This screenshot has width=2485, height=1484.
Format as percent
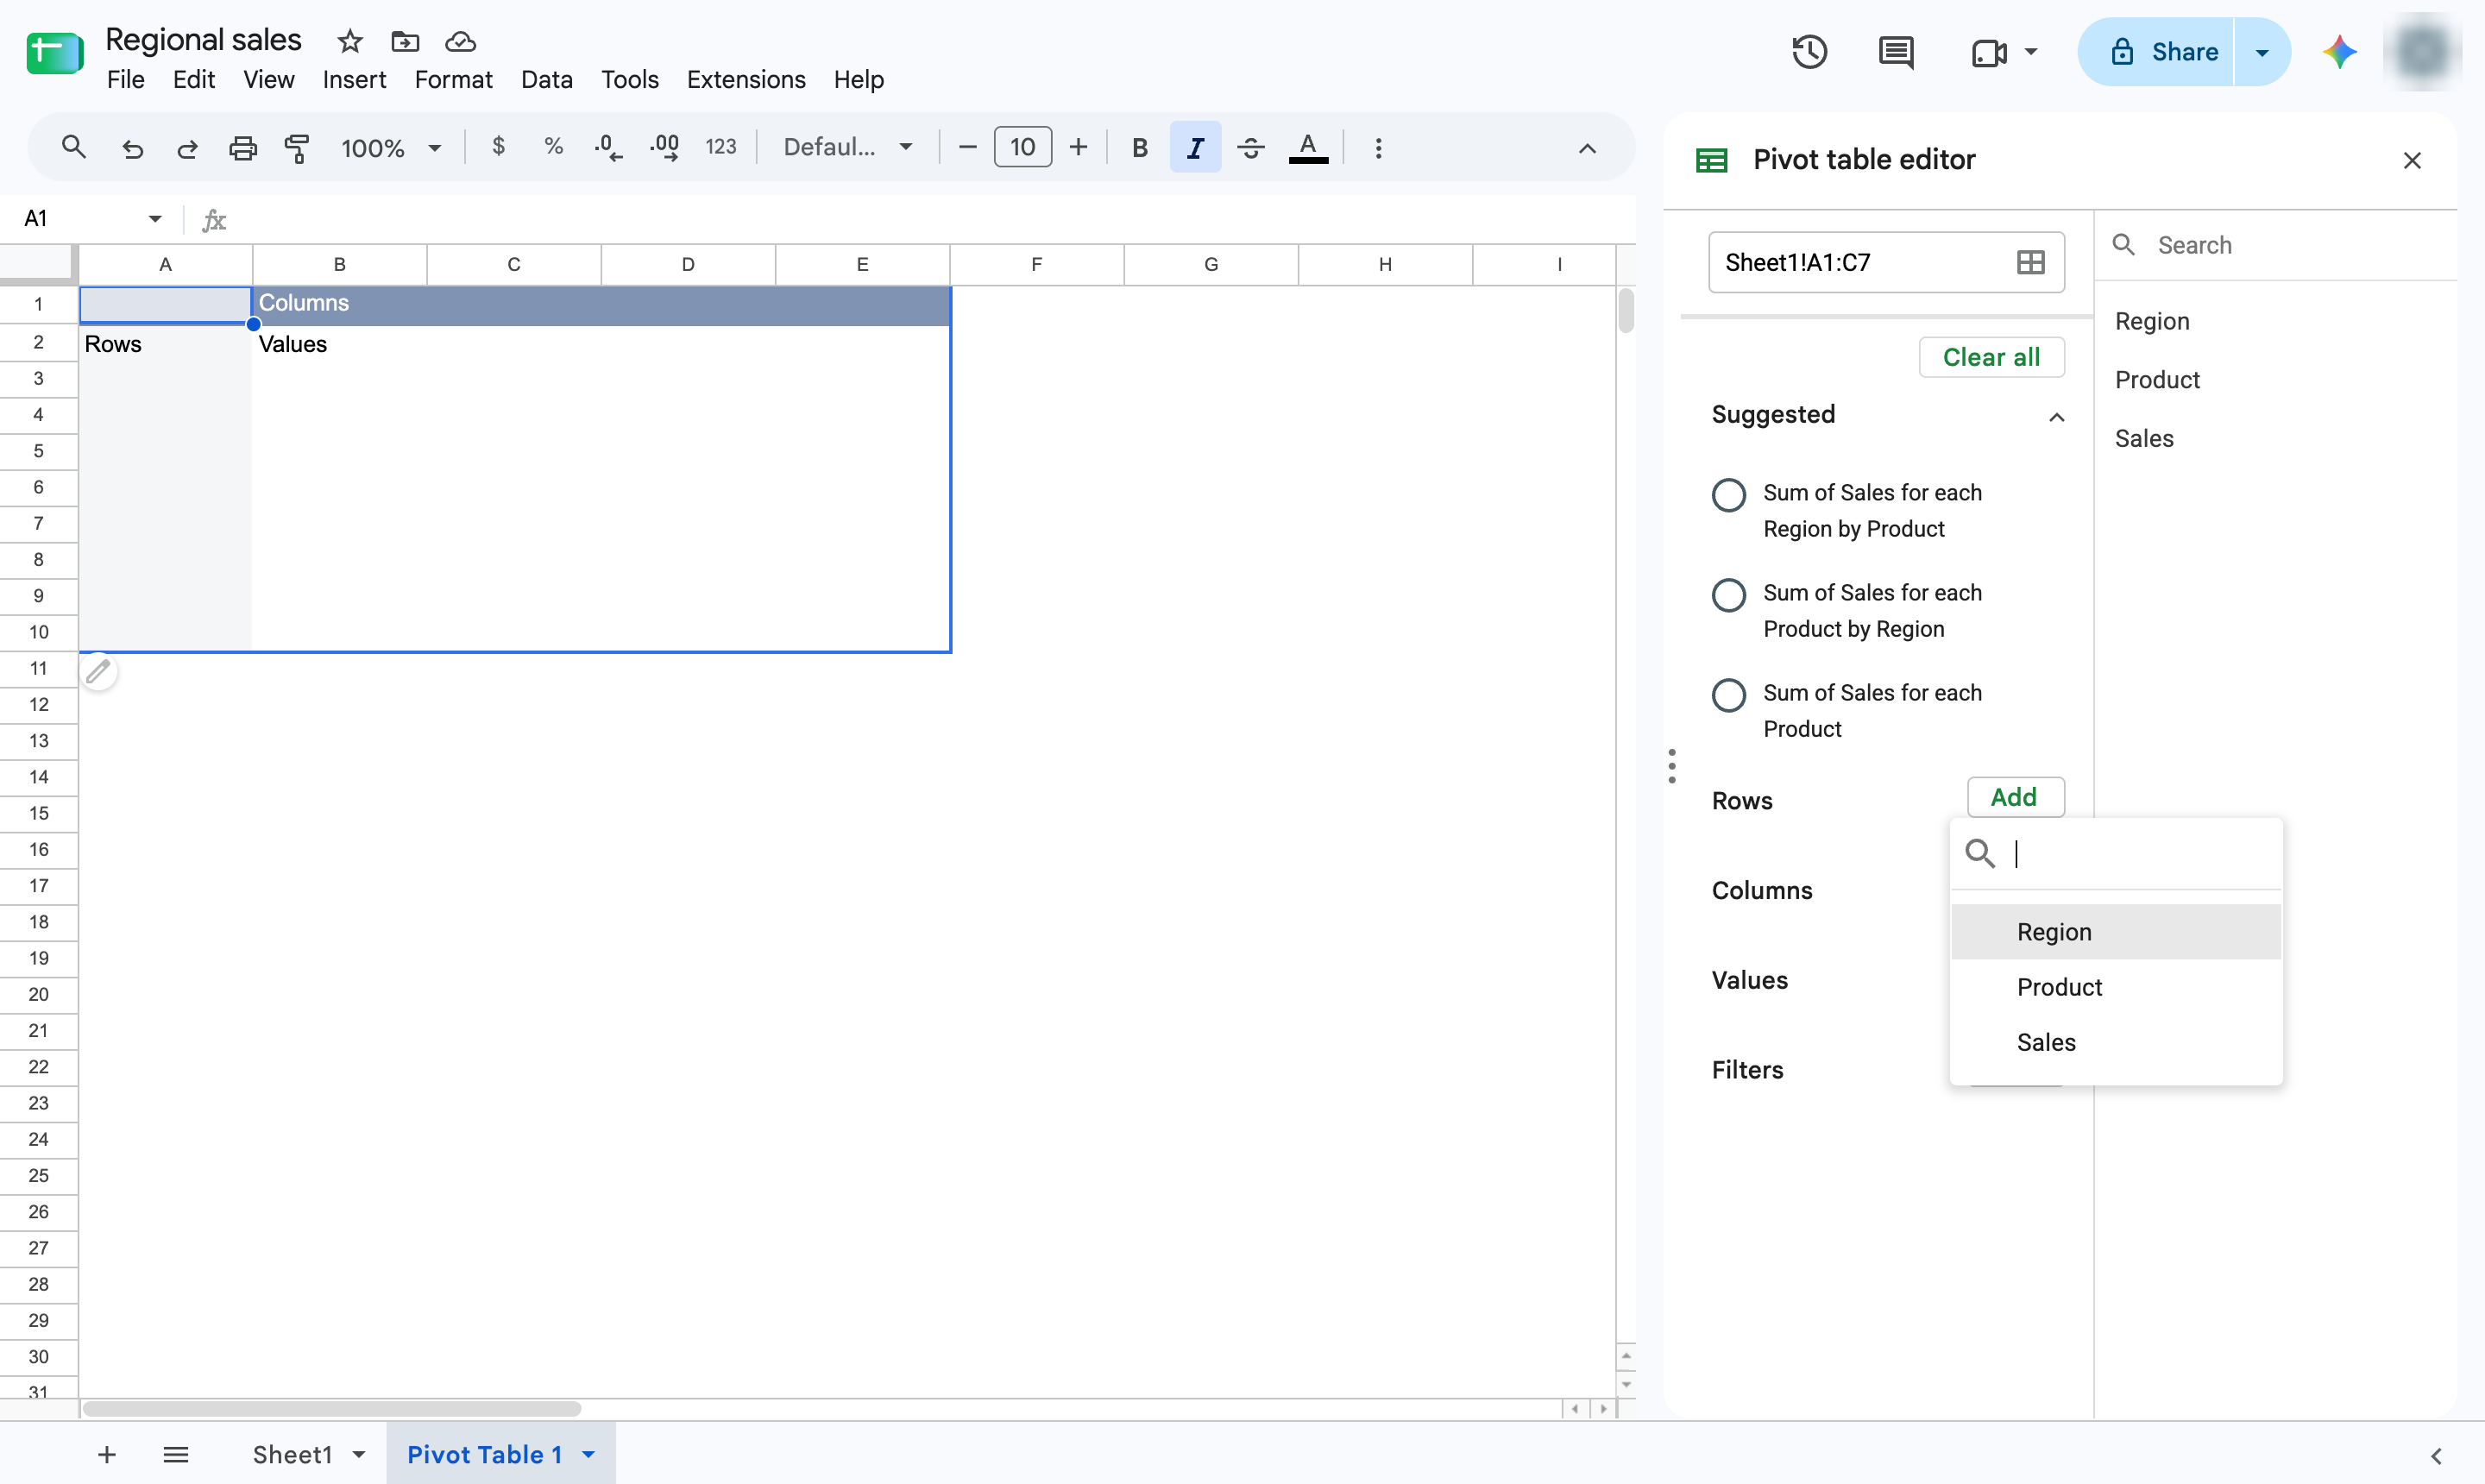coord(553,147)
